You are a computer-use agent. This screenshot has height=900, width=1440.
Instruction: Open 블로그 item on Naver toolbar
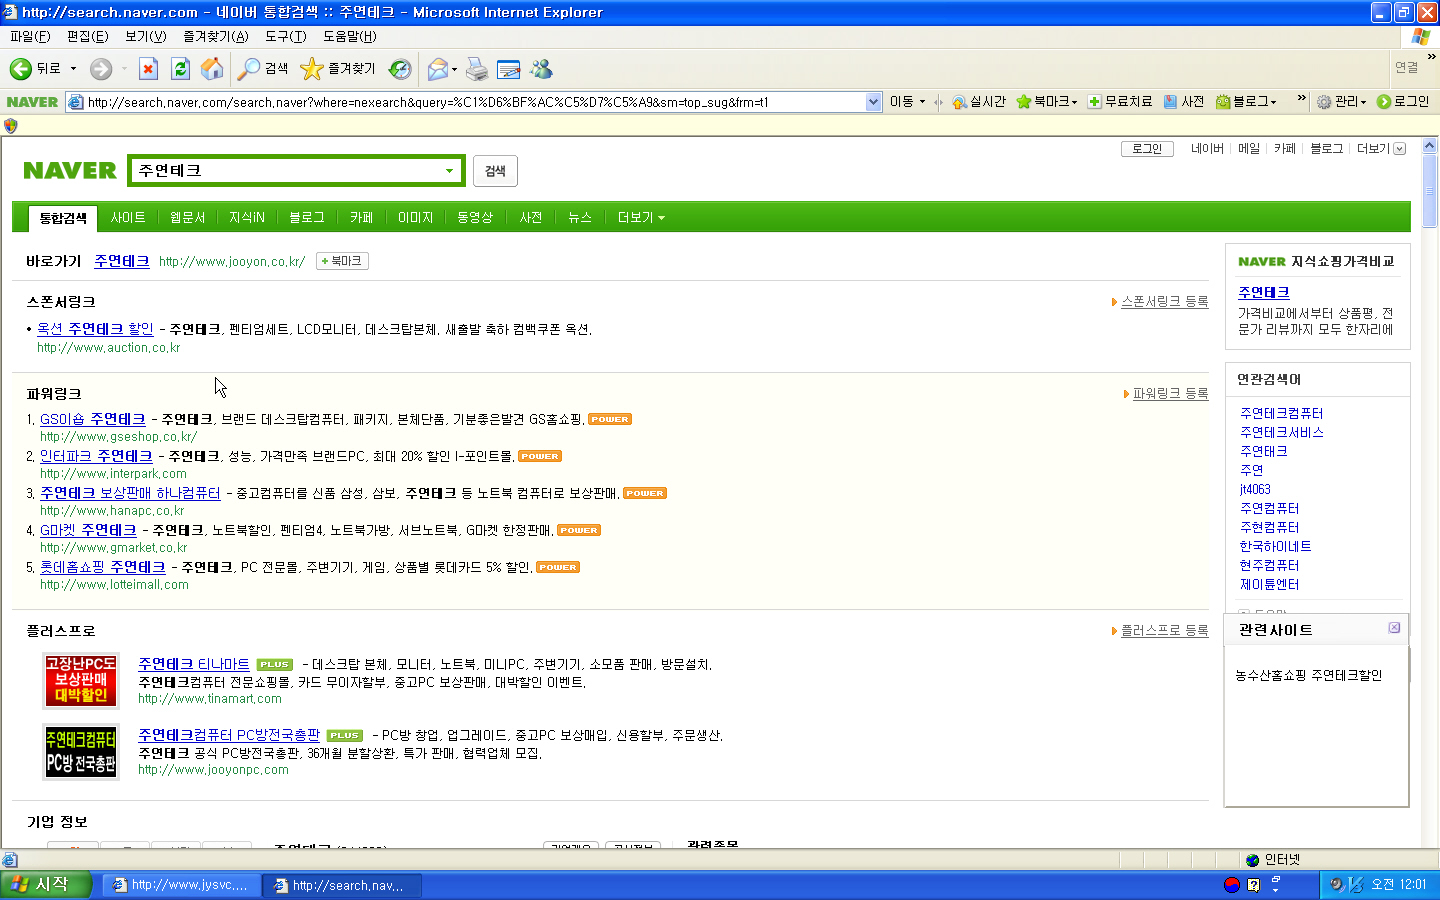pyautogui.click(x=1246, y=102)
